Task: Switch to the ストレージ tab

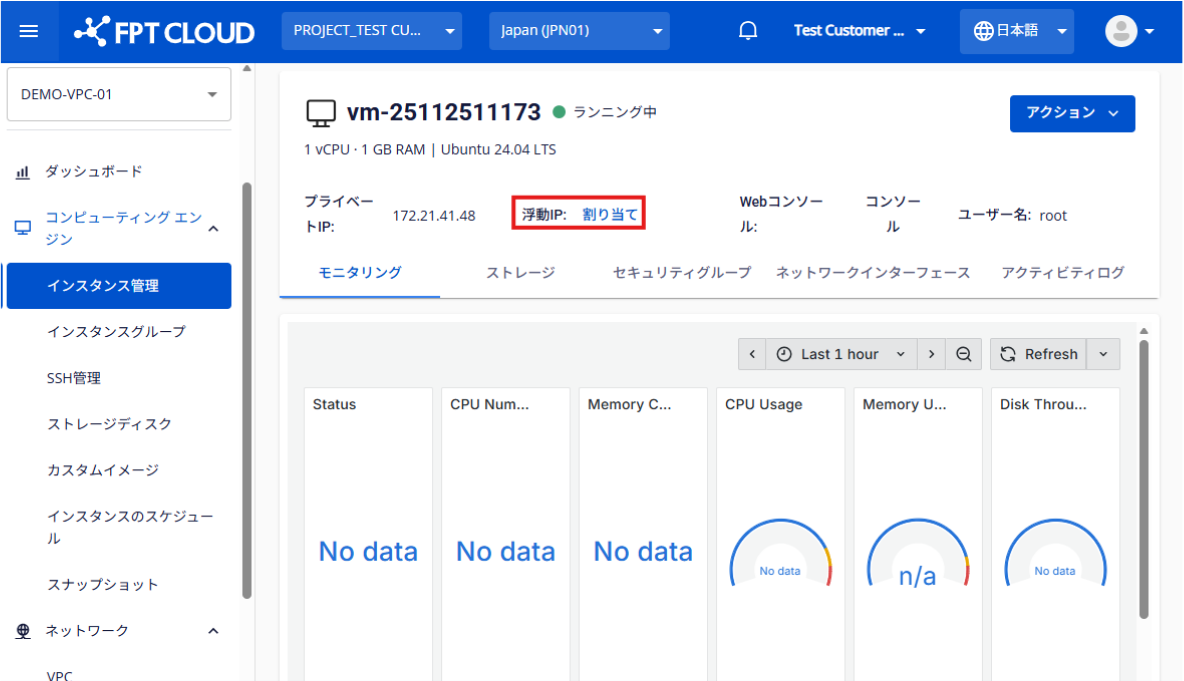Action: pos(520,272)
